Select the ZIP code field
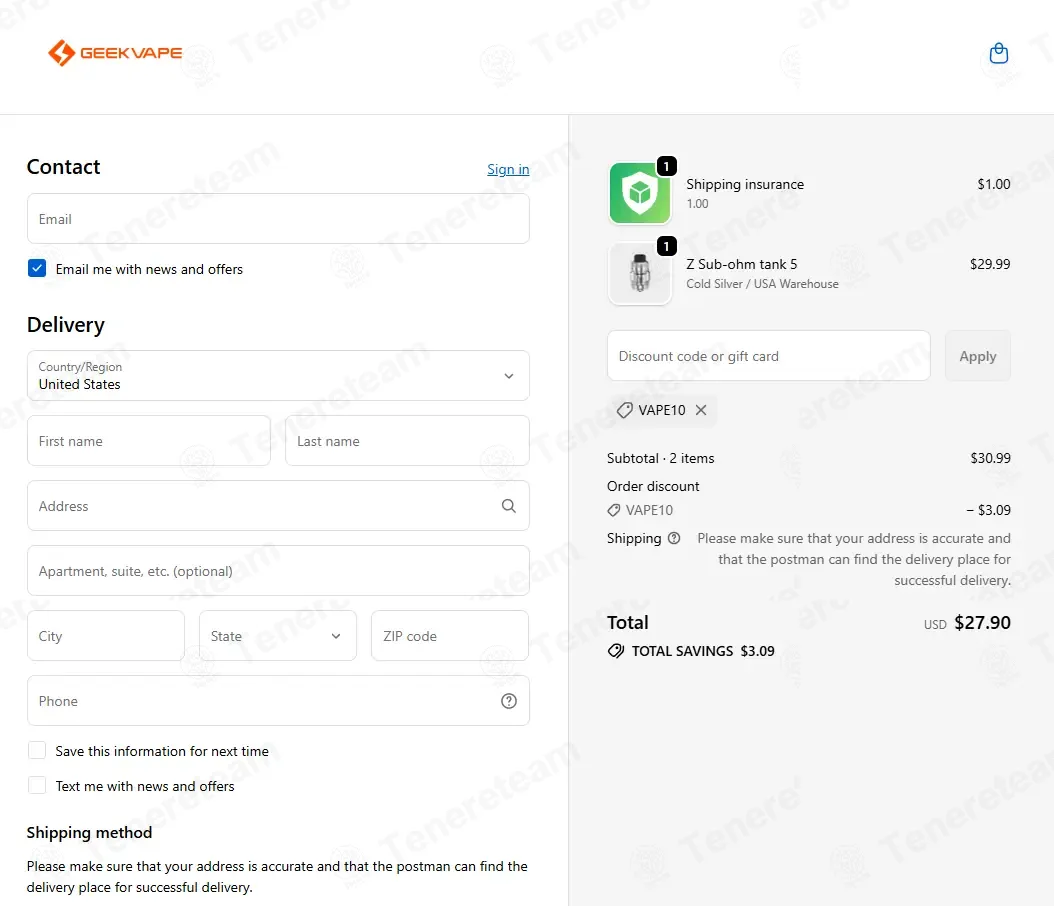 (450, 636)
